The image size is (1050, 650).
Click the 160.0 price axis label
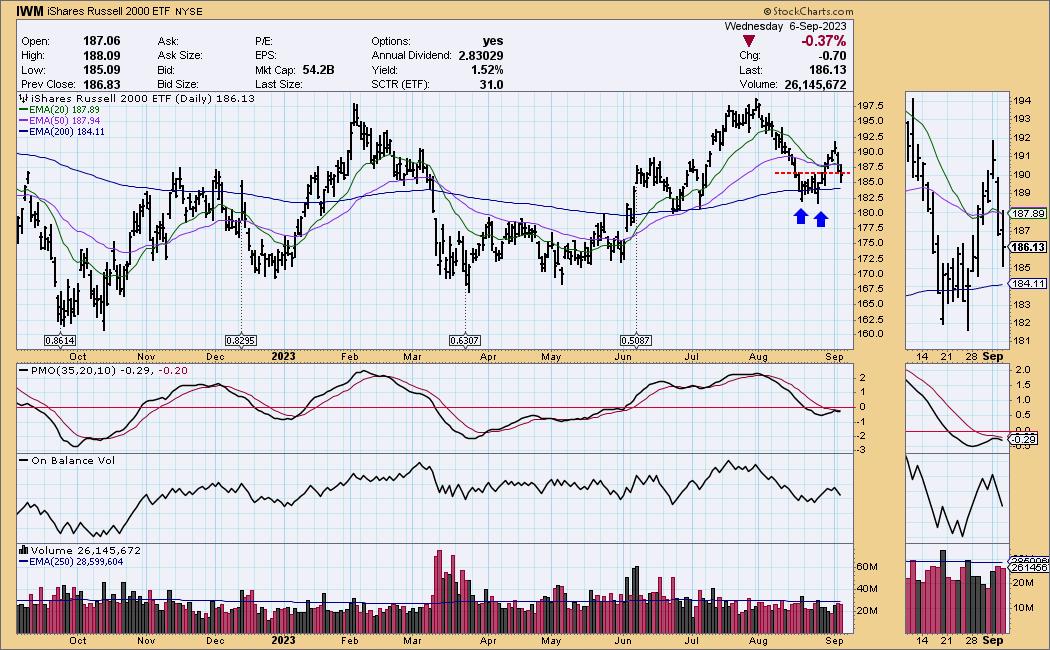869,334
